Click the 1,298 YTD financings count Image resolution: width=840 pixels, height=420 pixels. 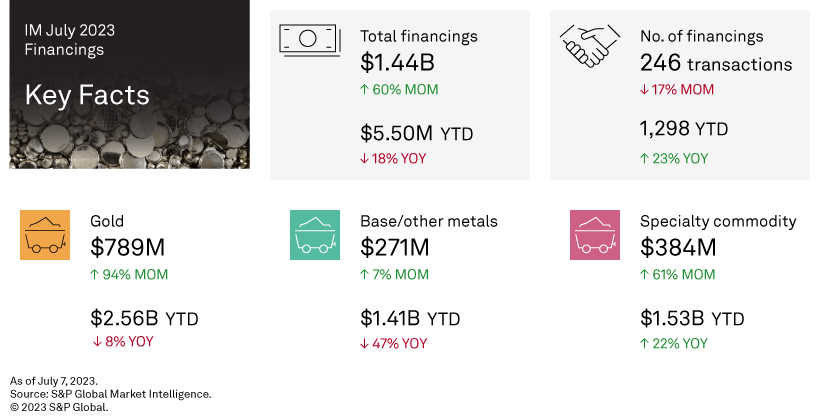point(684,129)
